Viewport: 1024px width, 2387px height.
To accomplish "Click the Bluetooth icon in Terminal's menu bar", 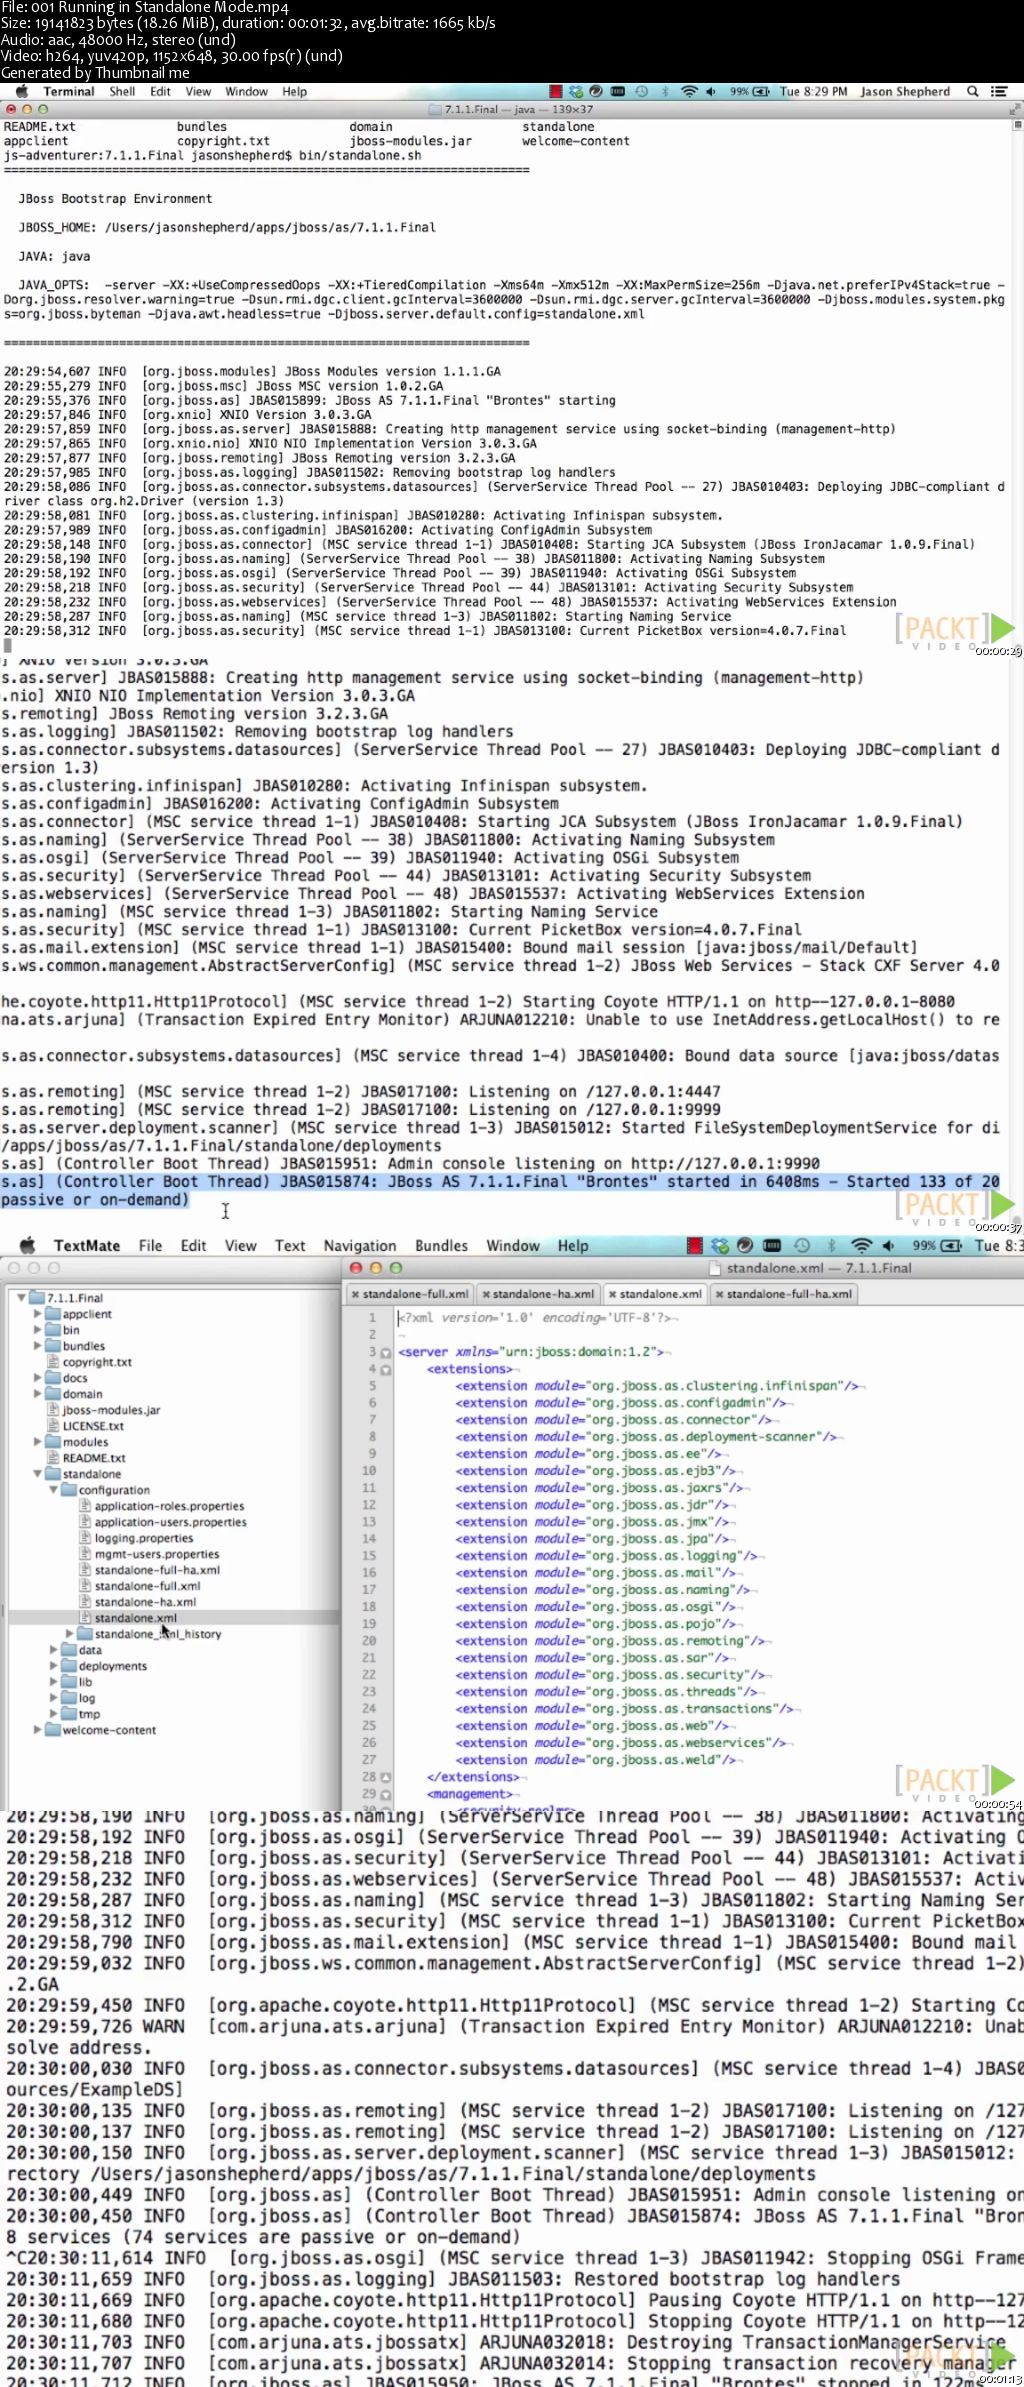I will pyautogui.click(x=666, y=91).
